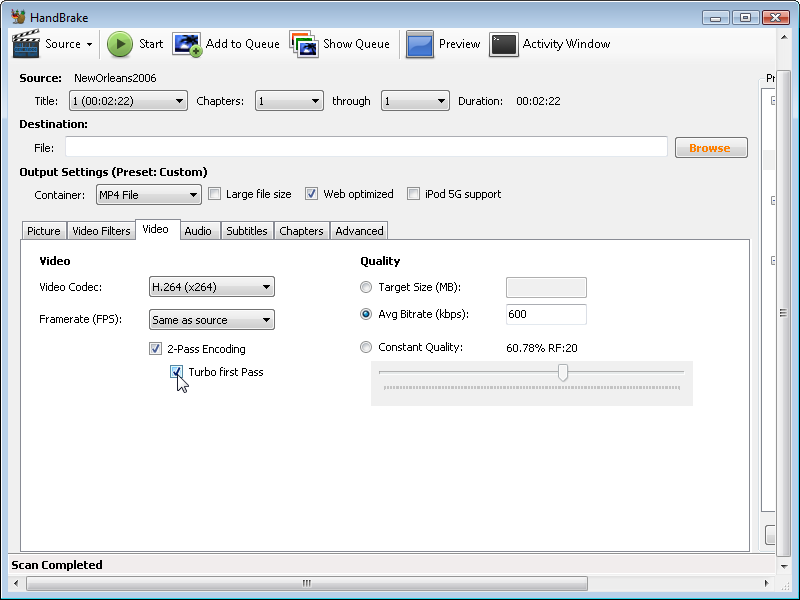800x600 pixels.
Task: Select the Constant Quality radio button
Action: [366, 347]
